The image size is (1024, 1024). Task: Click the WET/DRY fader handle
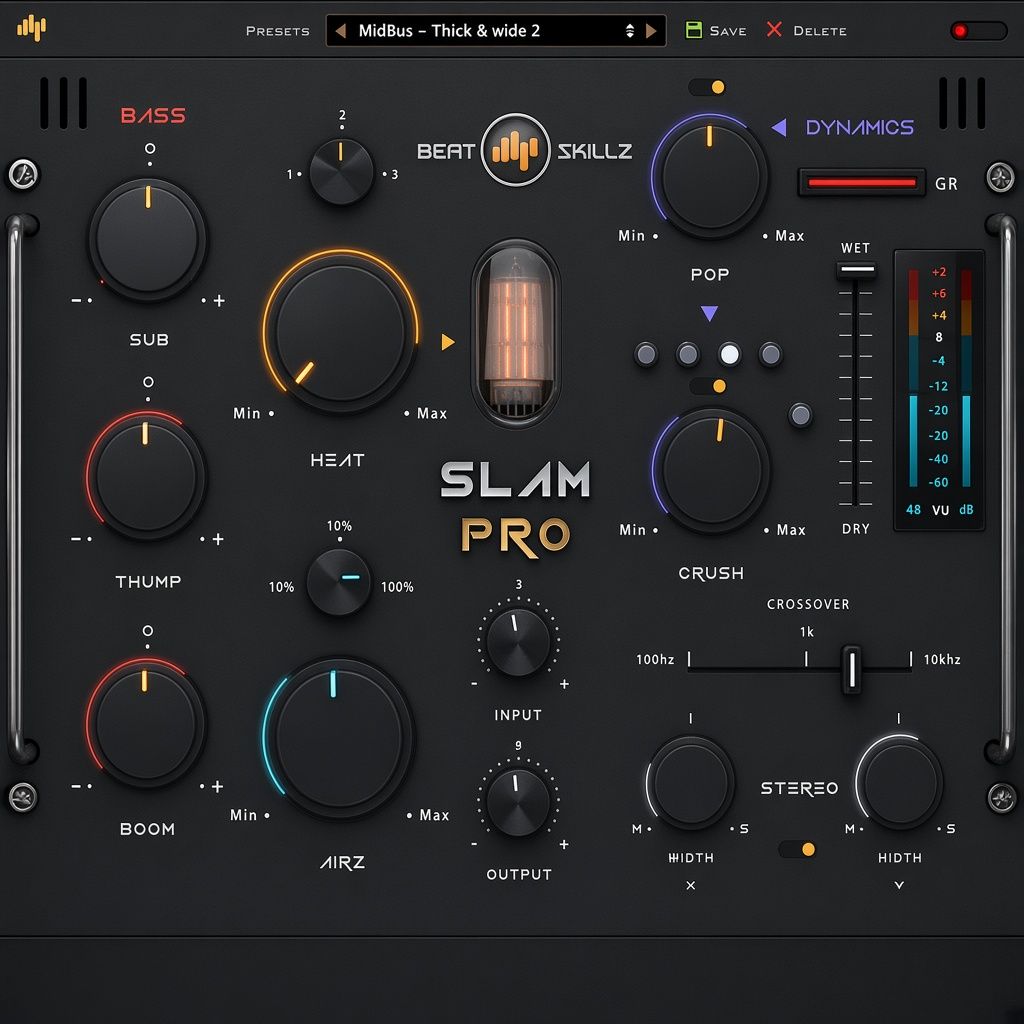[x=856, y=270]
